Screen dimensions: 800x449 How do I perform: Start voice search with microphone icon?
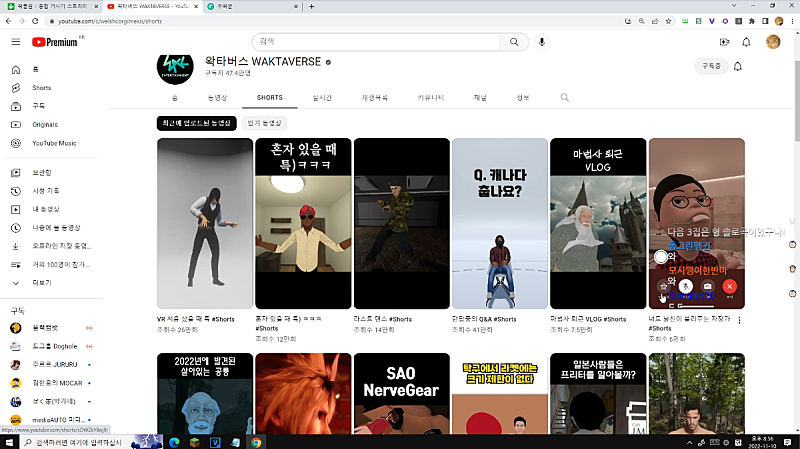tap(542, 42)
